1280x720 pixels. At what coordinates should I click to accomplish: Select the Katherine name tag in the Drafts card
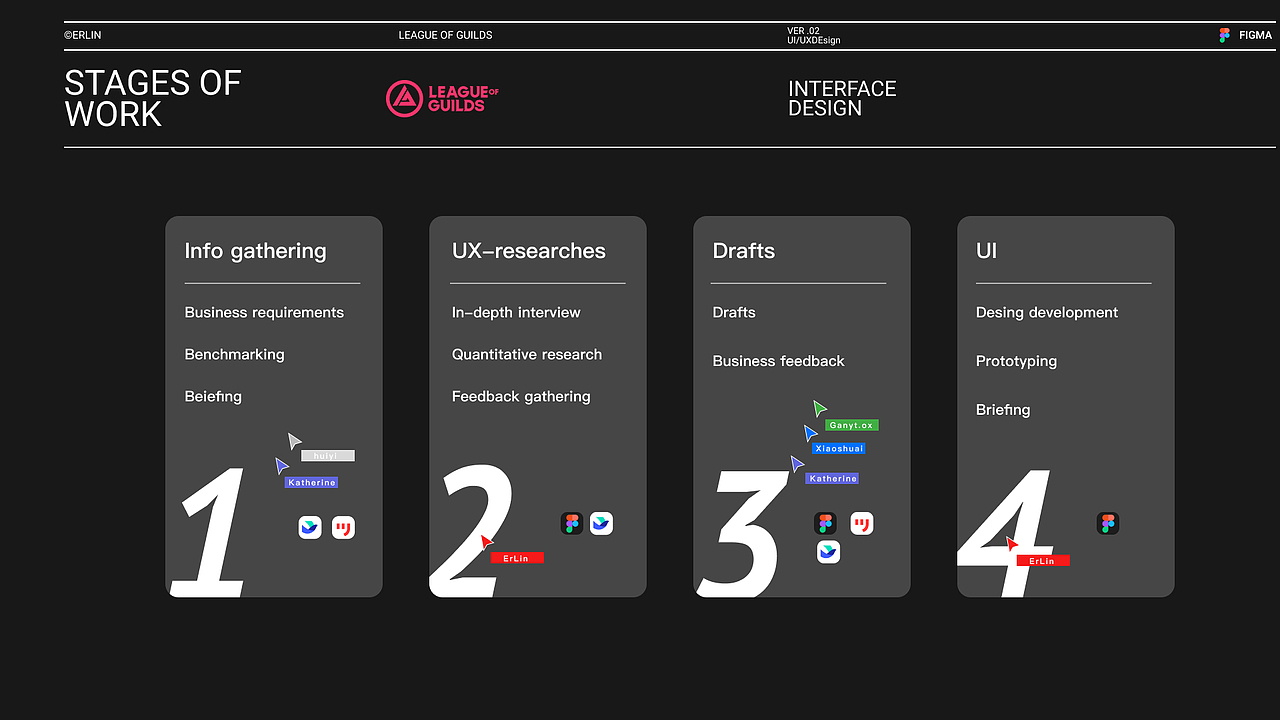[832, 479]
